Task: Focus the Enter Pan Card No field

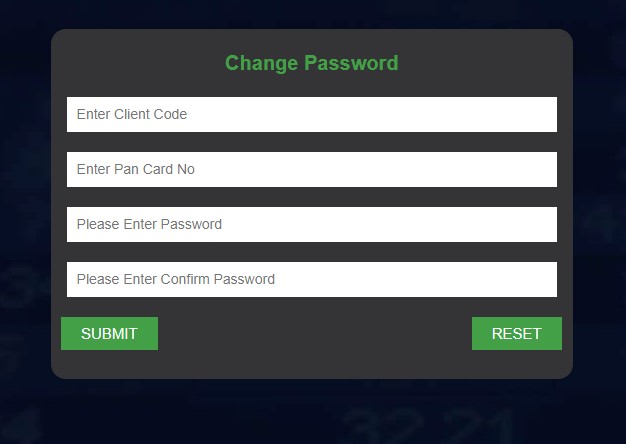Action: coord(311,169)
